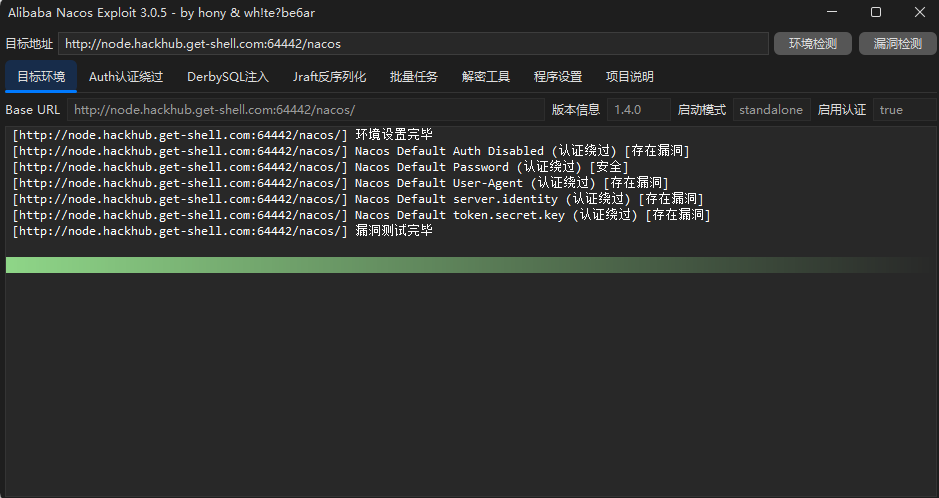
Task: Focus the 目标地址 URL input field
Action: pyautogui.click(x=413, y=44)
